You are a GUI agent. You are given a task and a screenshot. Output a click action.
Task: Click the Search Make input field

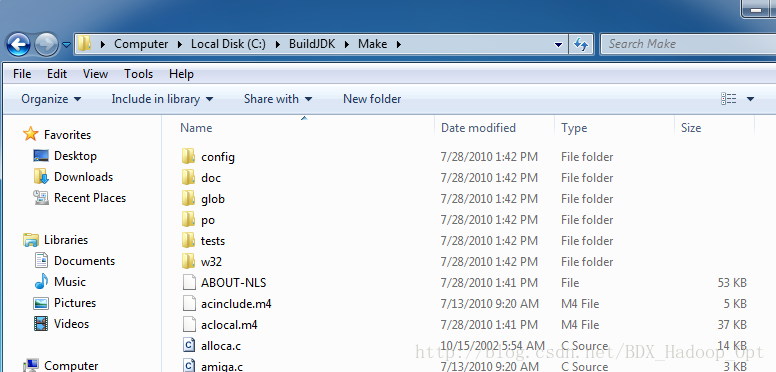pos(688,44)
